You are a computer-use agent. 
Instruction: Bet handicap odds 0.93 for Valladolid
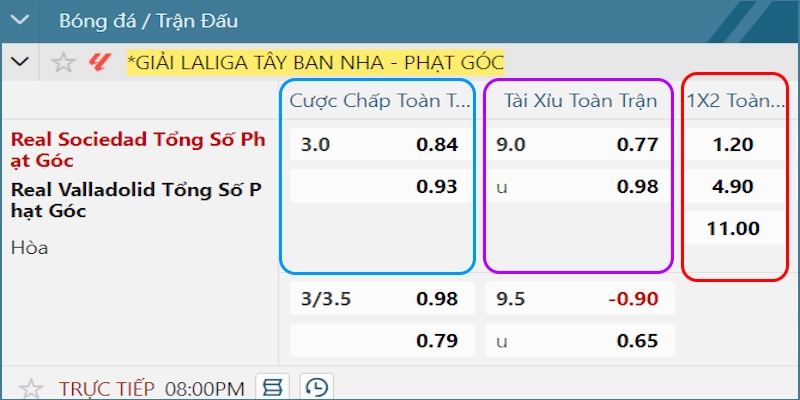click(382, 186)
